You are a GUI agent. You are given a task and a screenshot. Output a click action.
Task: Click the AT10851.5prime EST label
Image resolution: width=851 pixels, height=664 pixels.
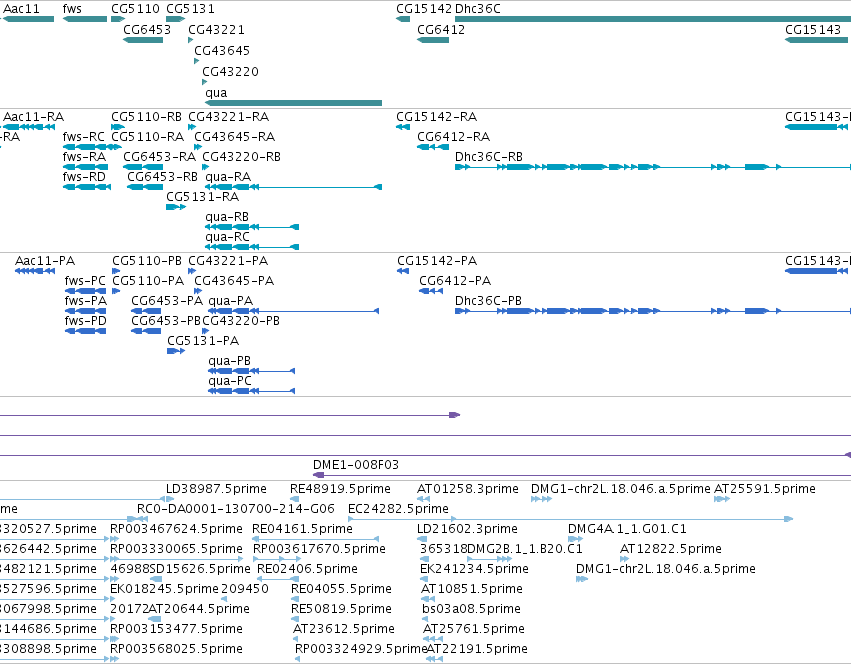tap(472, 589)
